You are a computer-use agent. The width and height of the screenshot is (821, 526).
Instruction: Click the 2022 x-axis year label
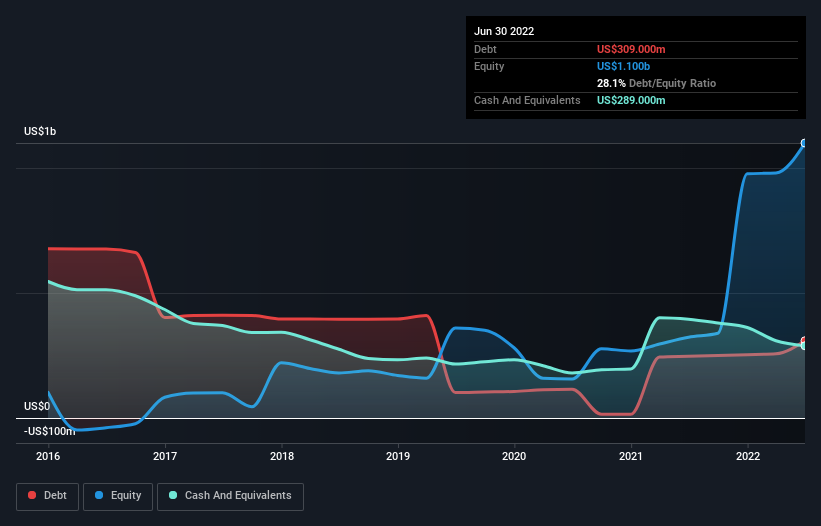click(x=748, y=456)
